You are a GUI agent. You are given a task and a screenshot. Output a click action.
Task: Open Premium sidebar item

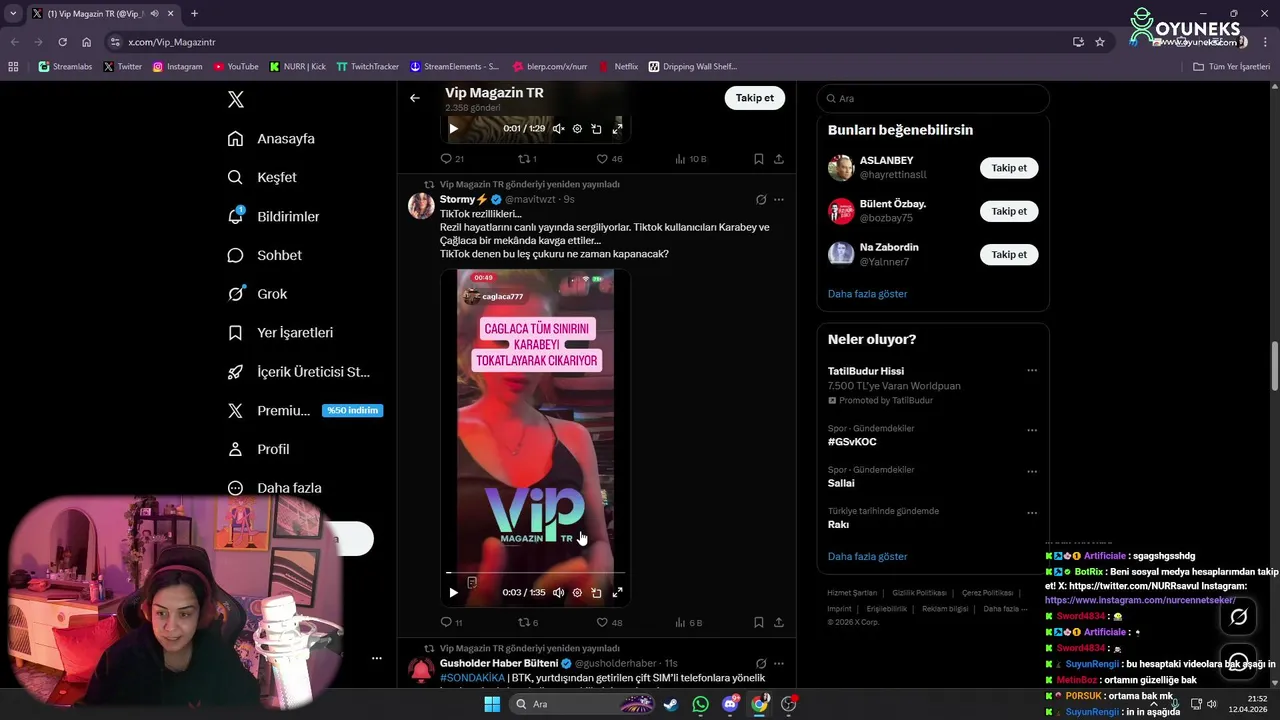click(x=304, y=410)
